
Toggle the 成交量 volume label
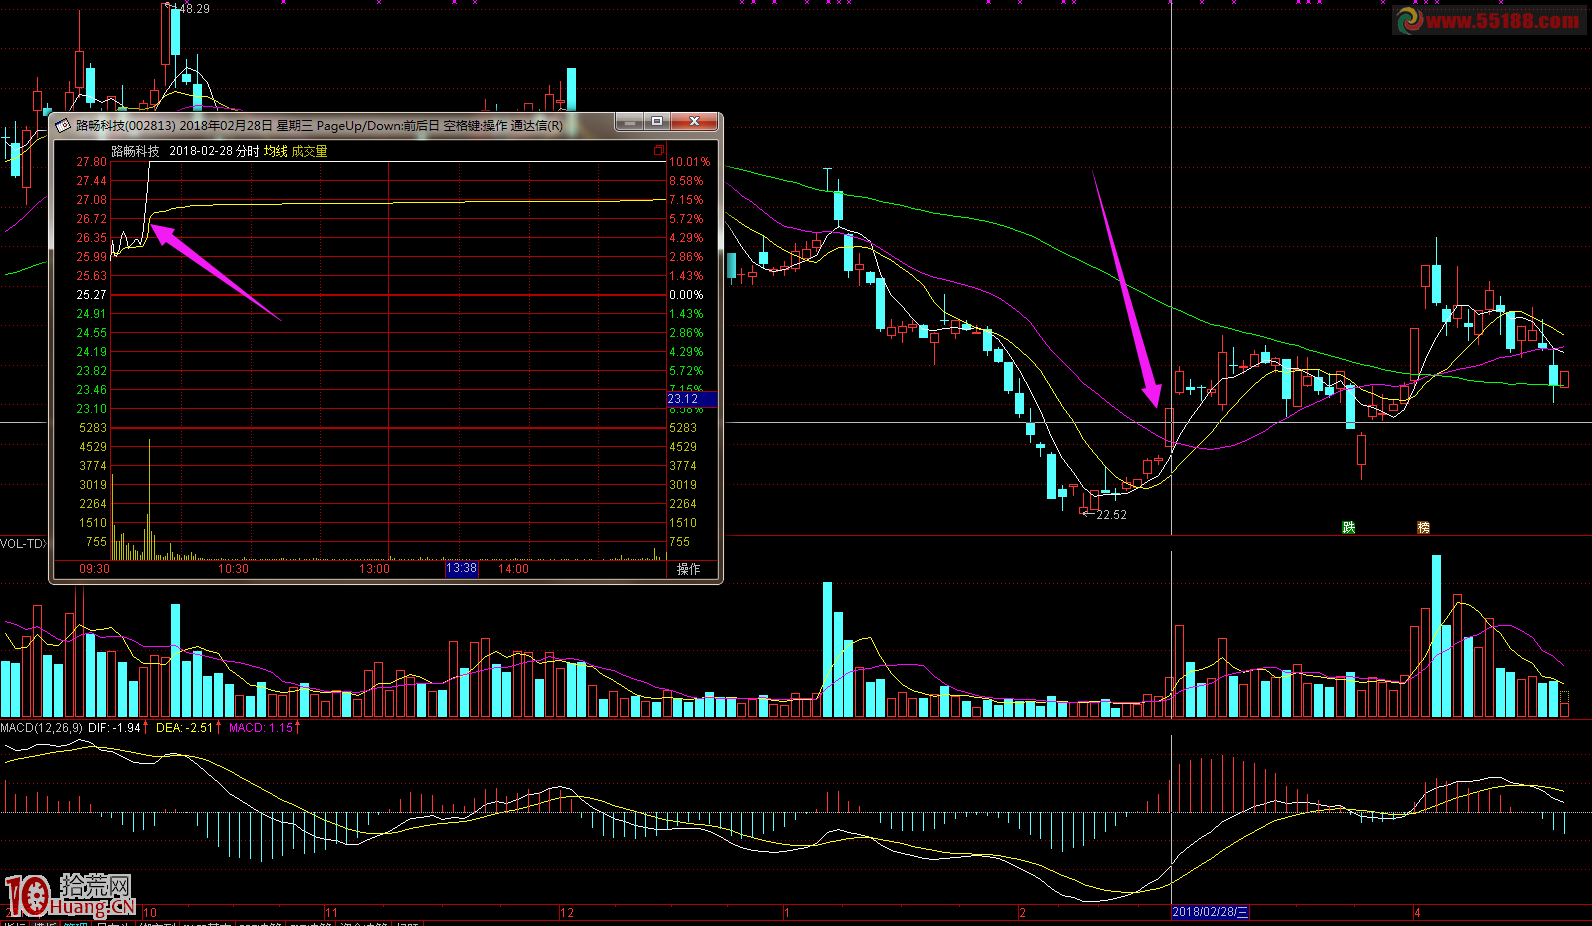click(x=309, y=151)
